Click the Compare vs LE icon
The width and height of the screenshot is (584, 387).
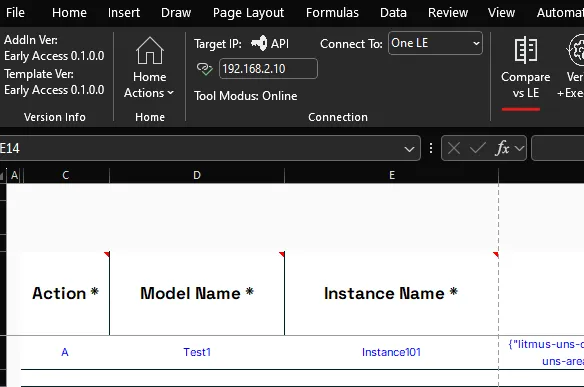pyautogui.click(x=526, y=50)
